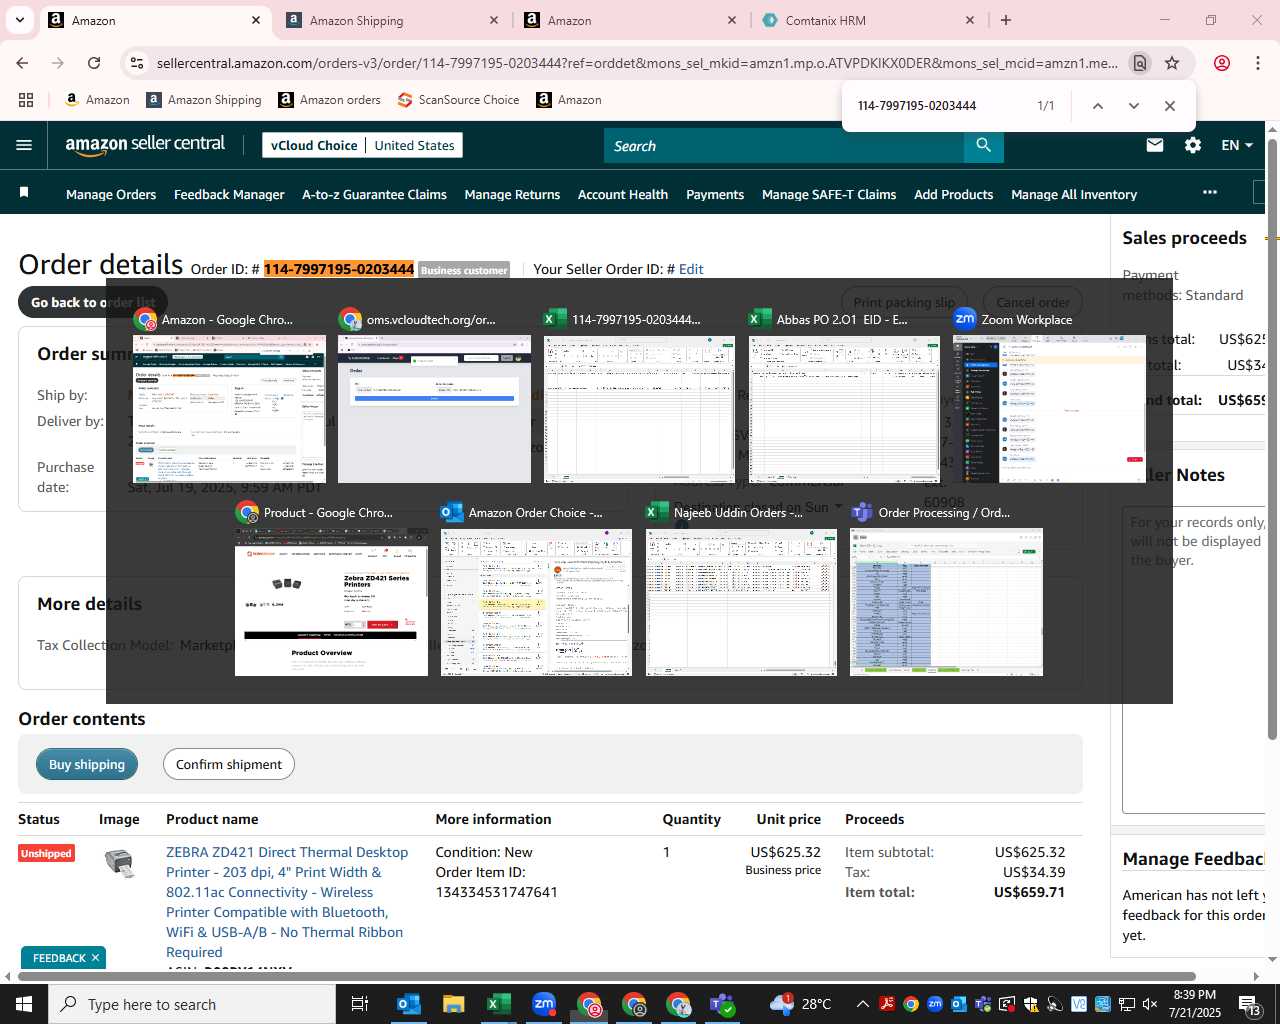Select the Abbas PO Excel window thumbnail
This screenshot has width=1280, height=1024.
click(844, 409)
